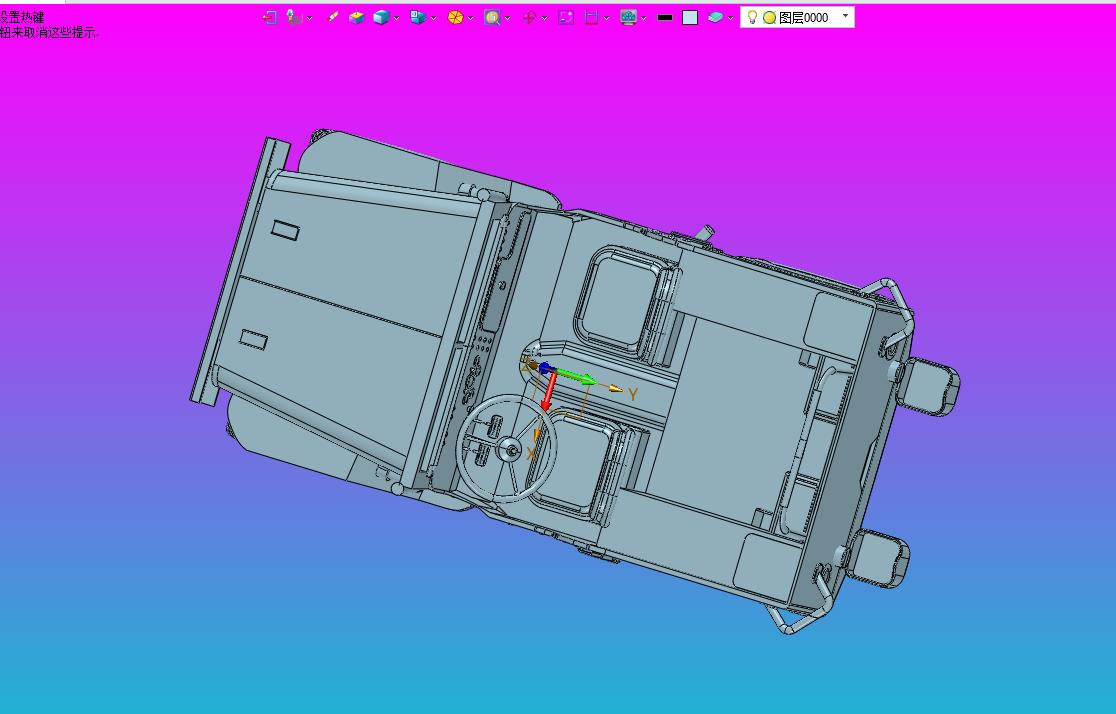Click the green Y axis arrow
Viewport: 1116px width, 714px height.
pyautogui.click(x=577, y=377)
